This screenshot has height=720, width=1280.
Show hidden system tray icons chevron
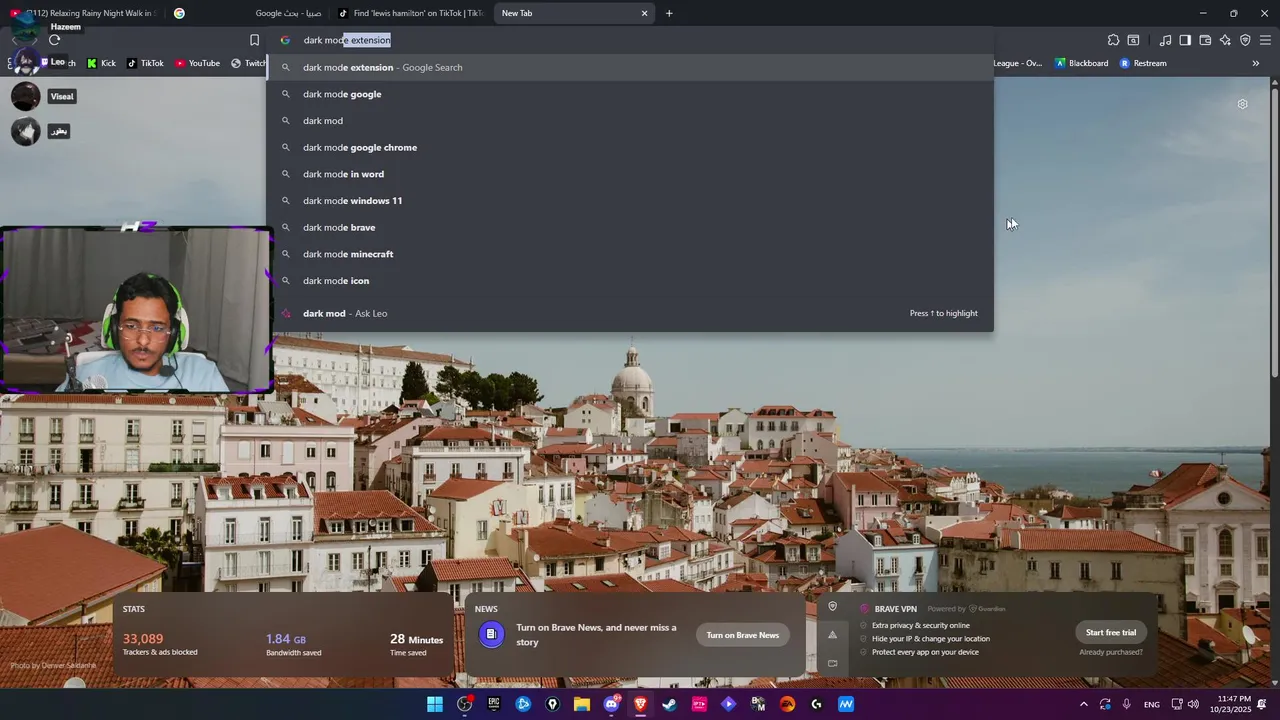pyautogui.click(x=1083, y=704)
